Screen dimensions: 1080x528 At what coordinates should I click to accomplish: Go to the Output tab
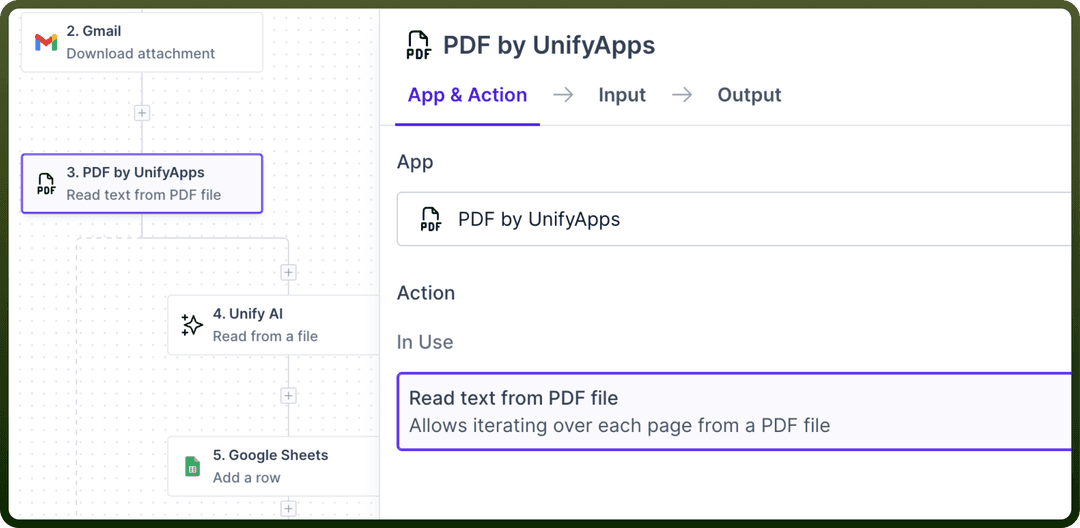click(x=749, y=95)
